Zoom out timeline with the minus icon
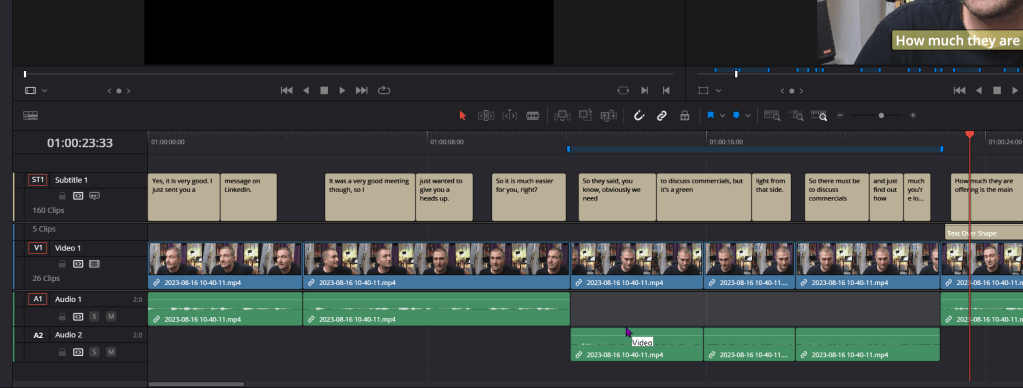This screenshot has width=1023, height=388. point(840,115)
